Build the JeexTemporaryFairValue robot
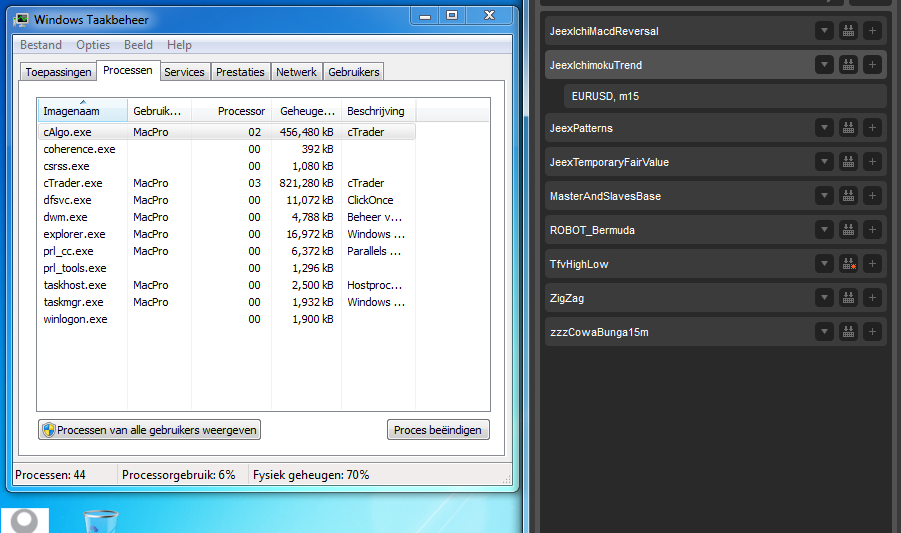The height and width of the screenshot is (533, 901). (x=848, y=162)
